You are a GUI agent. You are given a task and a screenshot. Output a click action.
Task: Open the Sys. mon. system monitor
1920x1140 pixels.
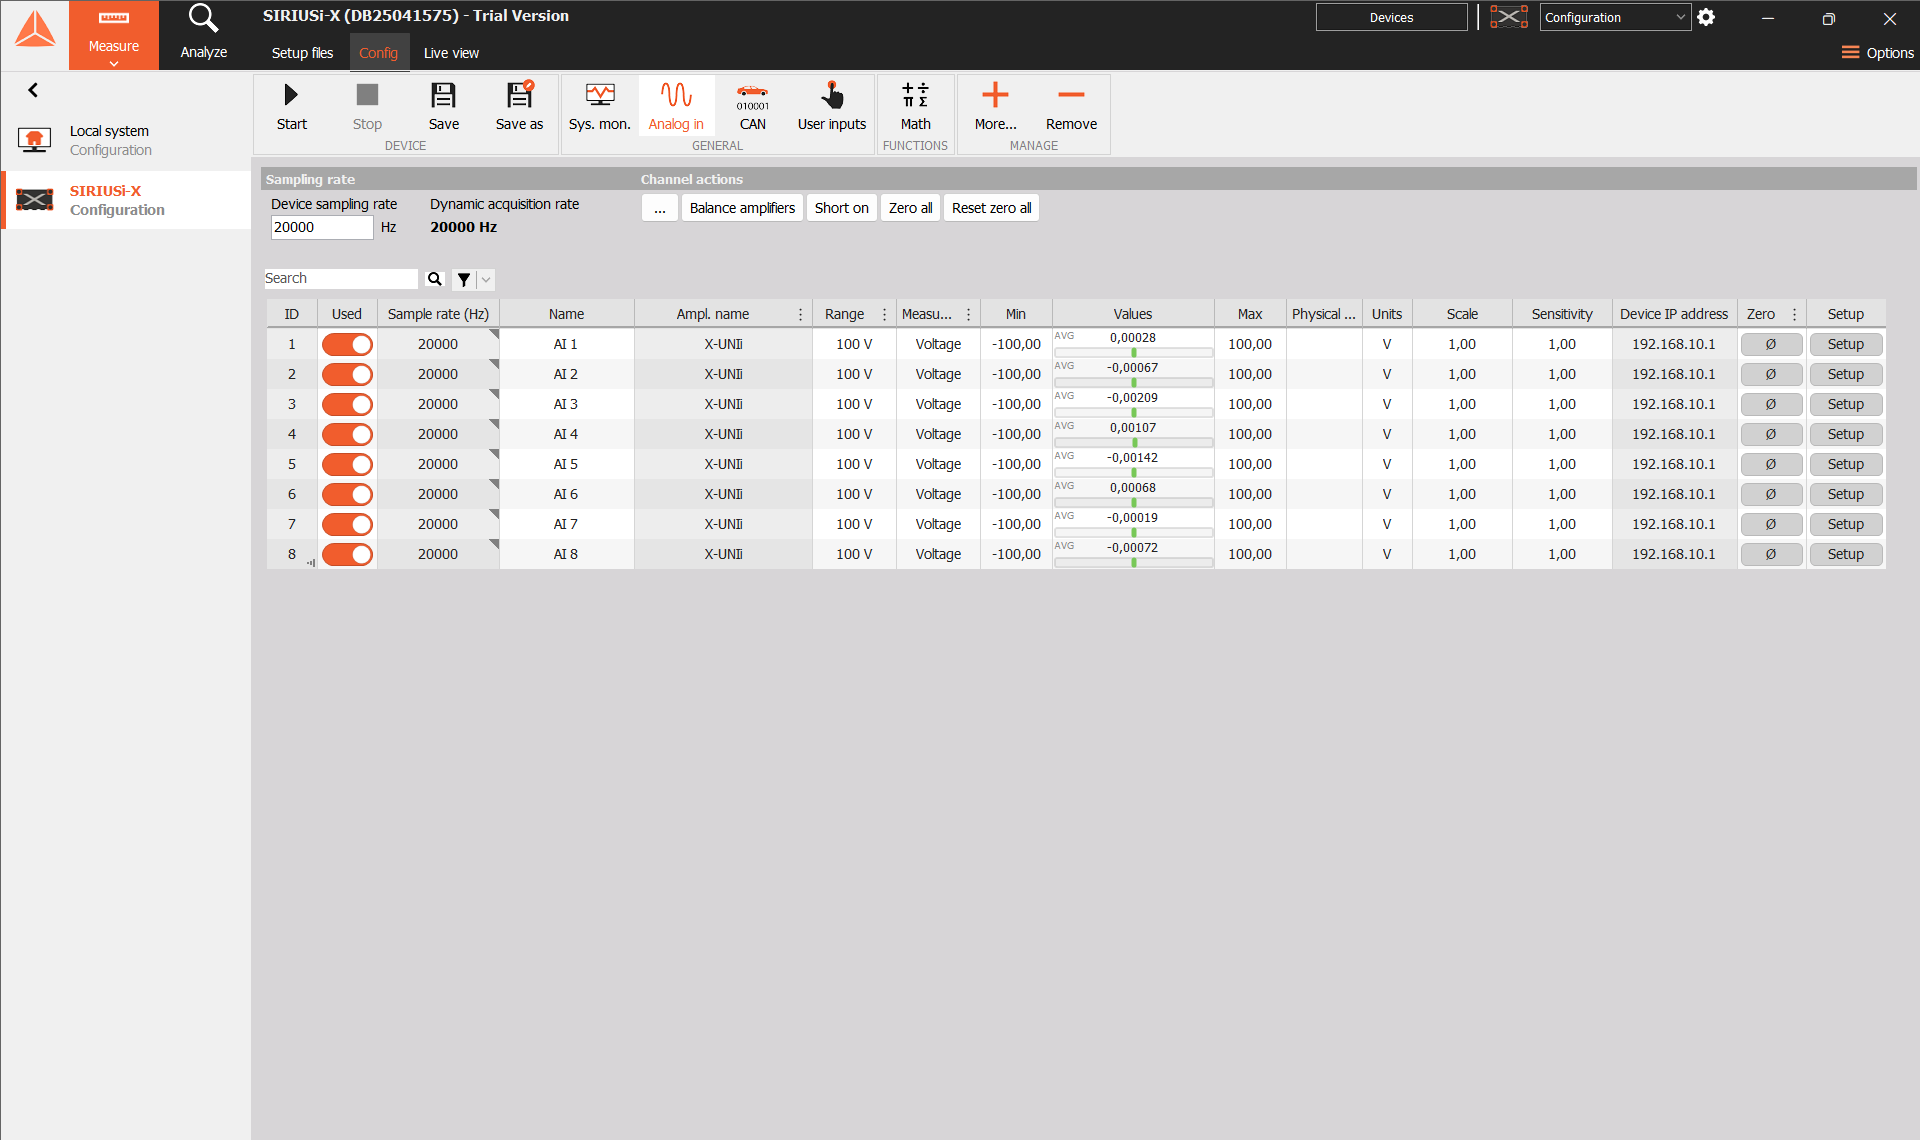pos(600,95)
